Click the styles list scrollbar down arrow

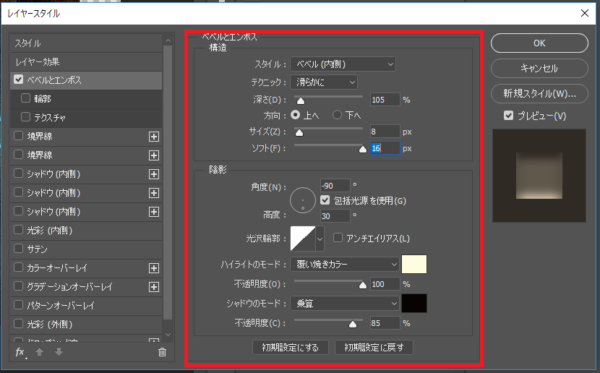168,334
